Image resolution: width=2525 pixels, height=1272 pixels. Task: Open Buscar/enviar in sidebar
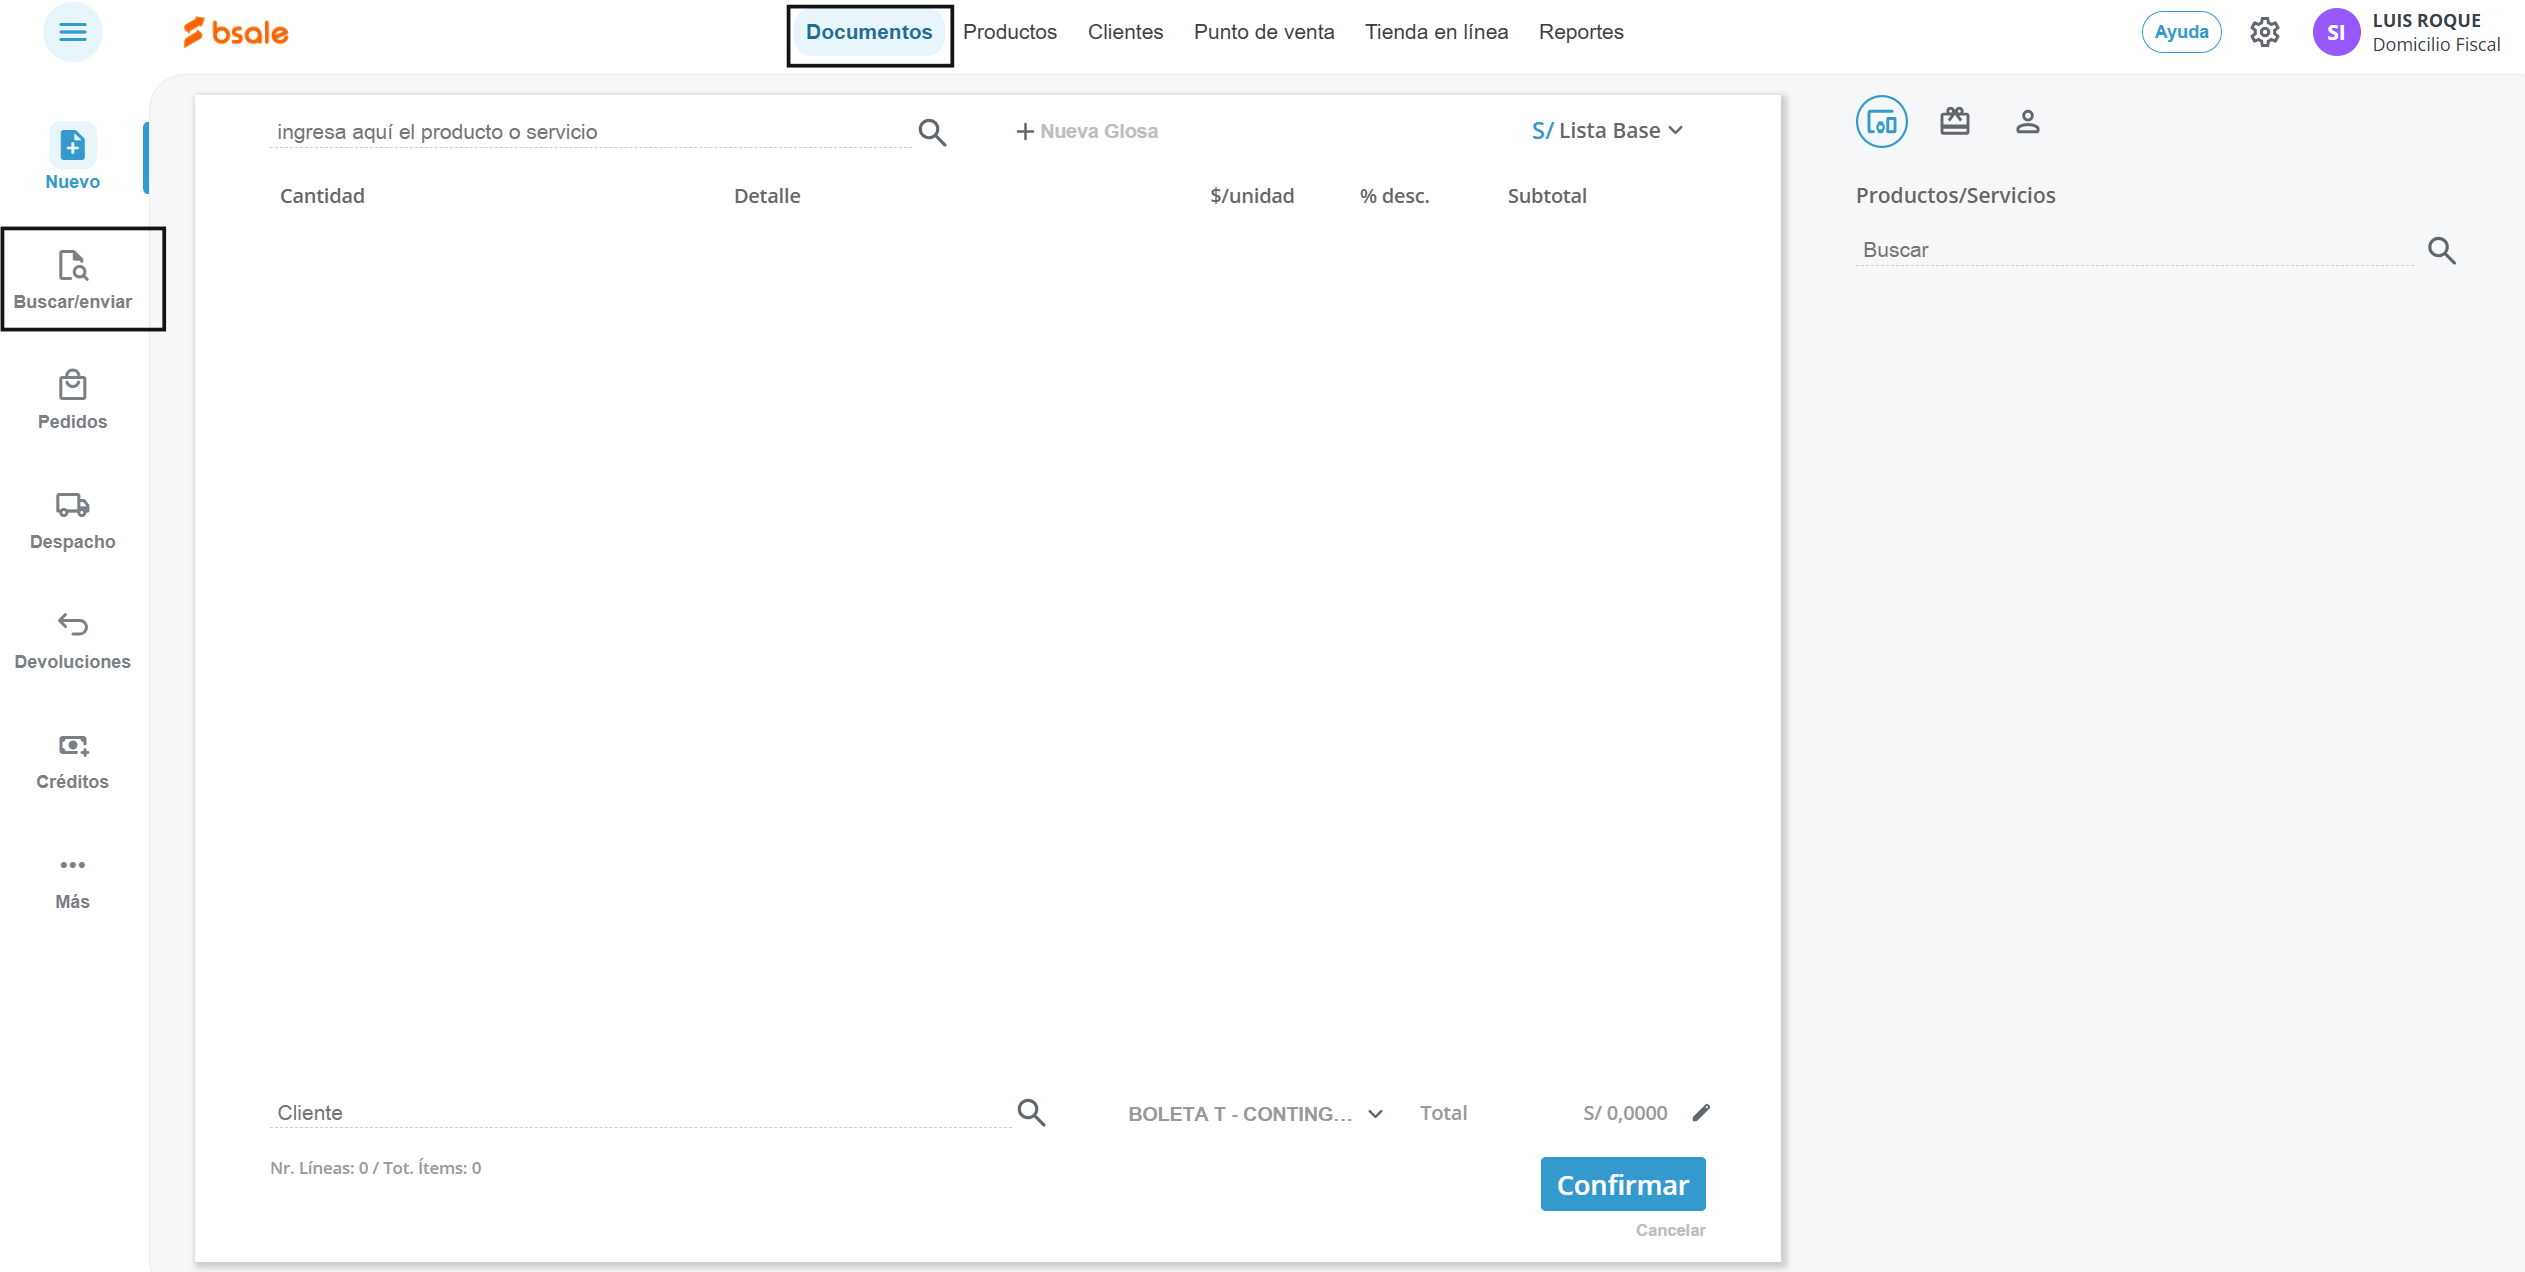[73, 279]
